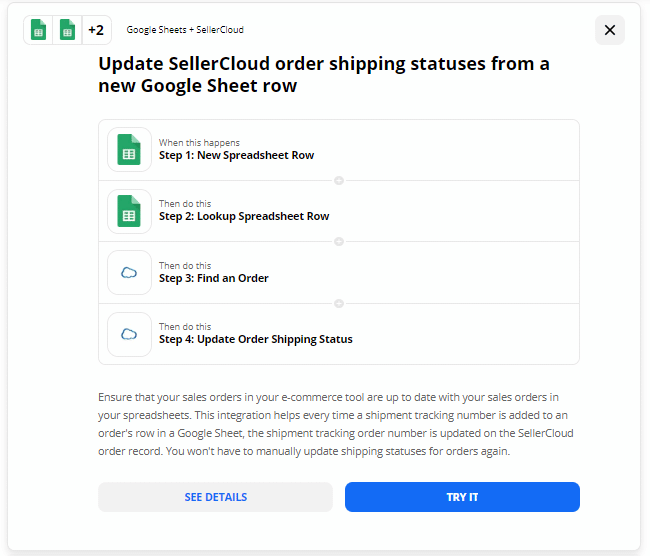Click plus connector between Step 2 and 3
The height and width of the screenshot is (556, 650).
click(x=339, y=242)
